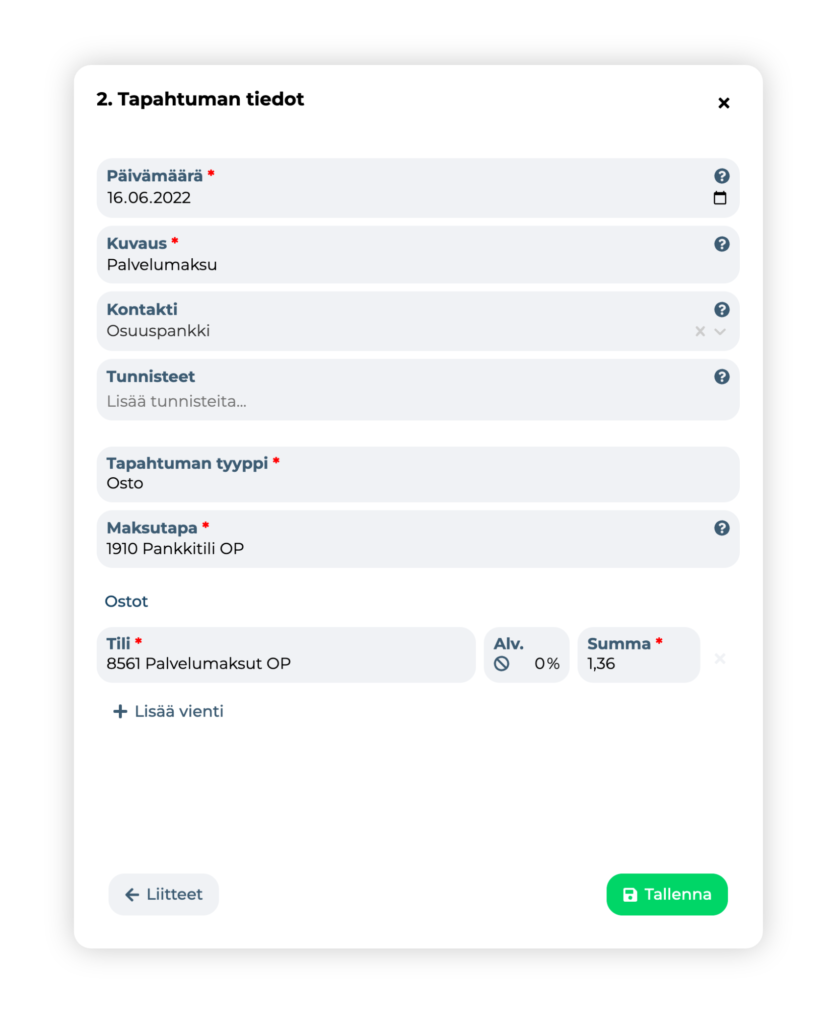The image size is (837, 1024).
Task: Select the Tili account field
Action: [x=286, y=654]
